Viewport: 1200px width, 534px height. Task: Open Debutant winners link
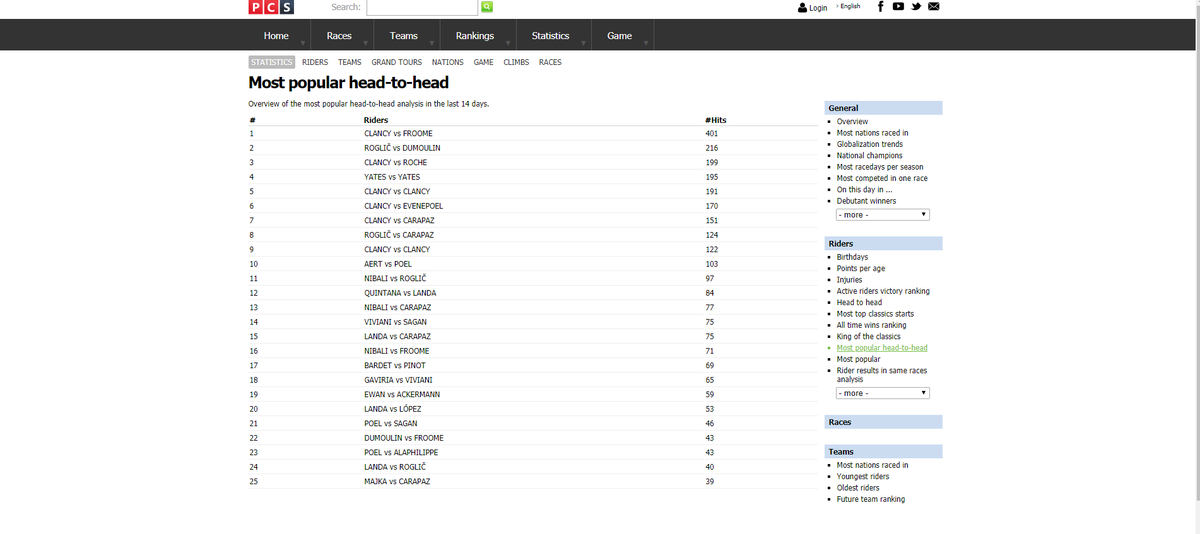tap(866, 201)
